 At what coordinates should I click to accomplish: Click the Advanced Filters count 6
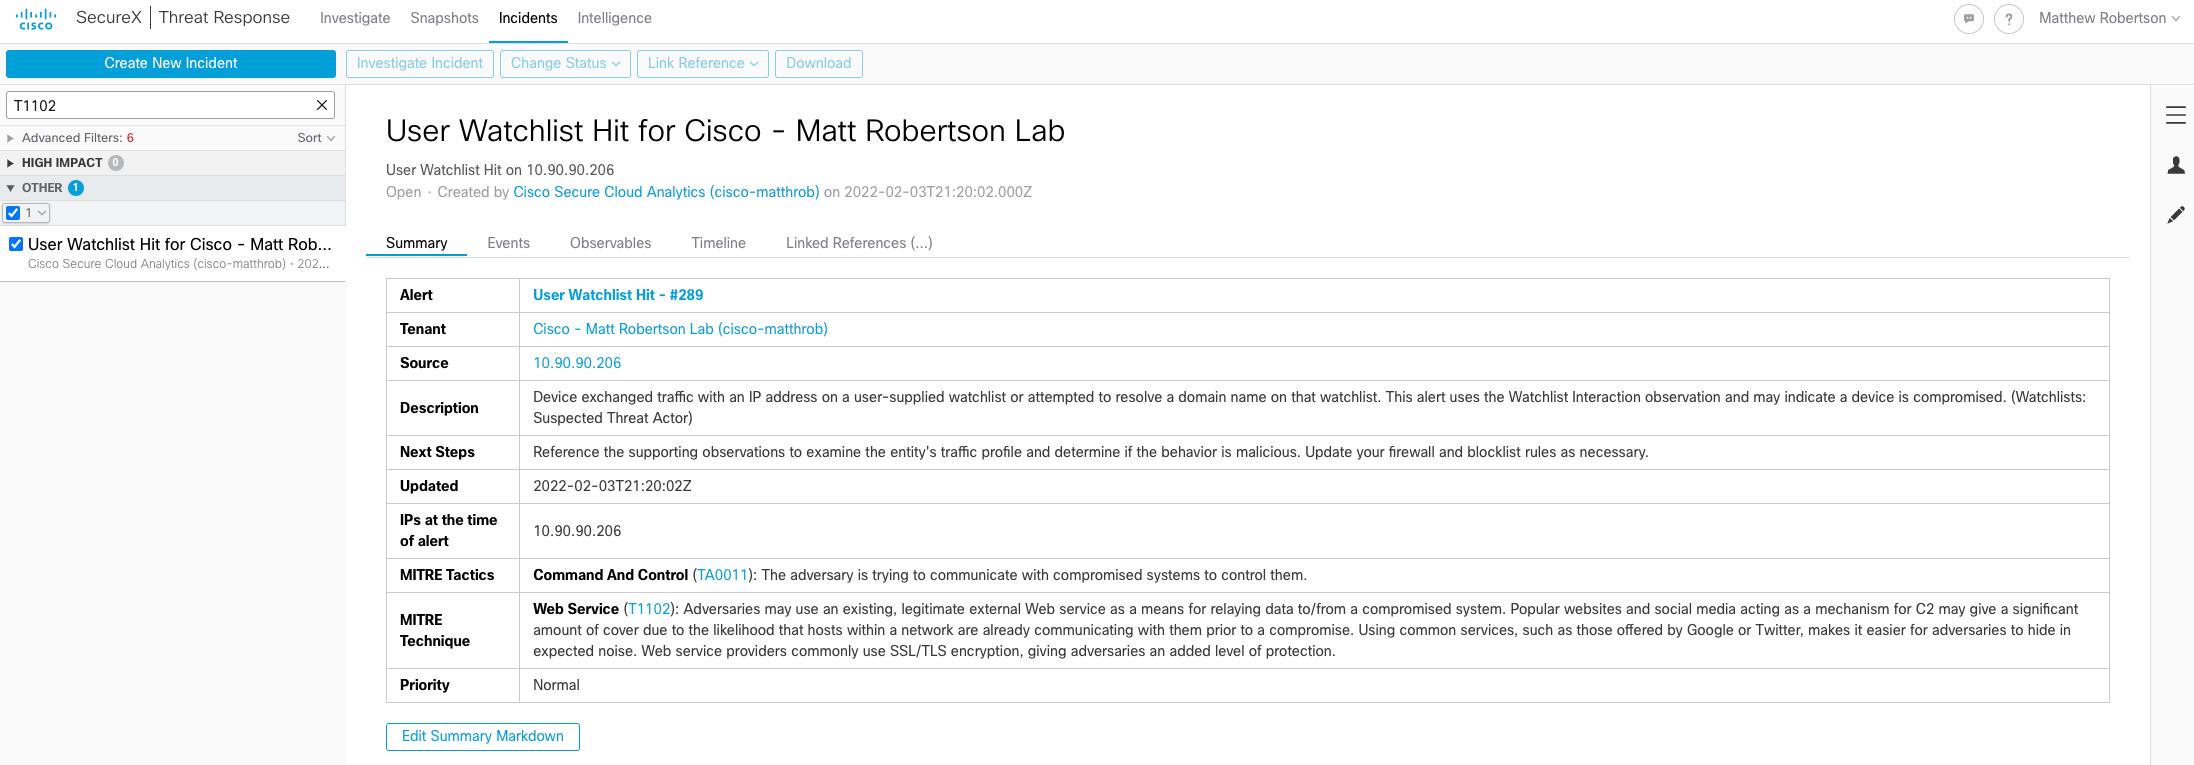130,138
